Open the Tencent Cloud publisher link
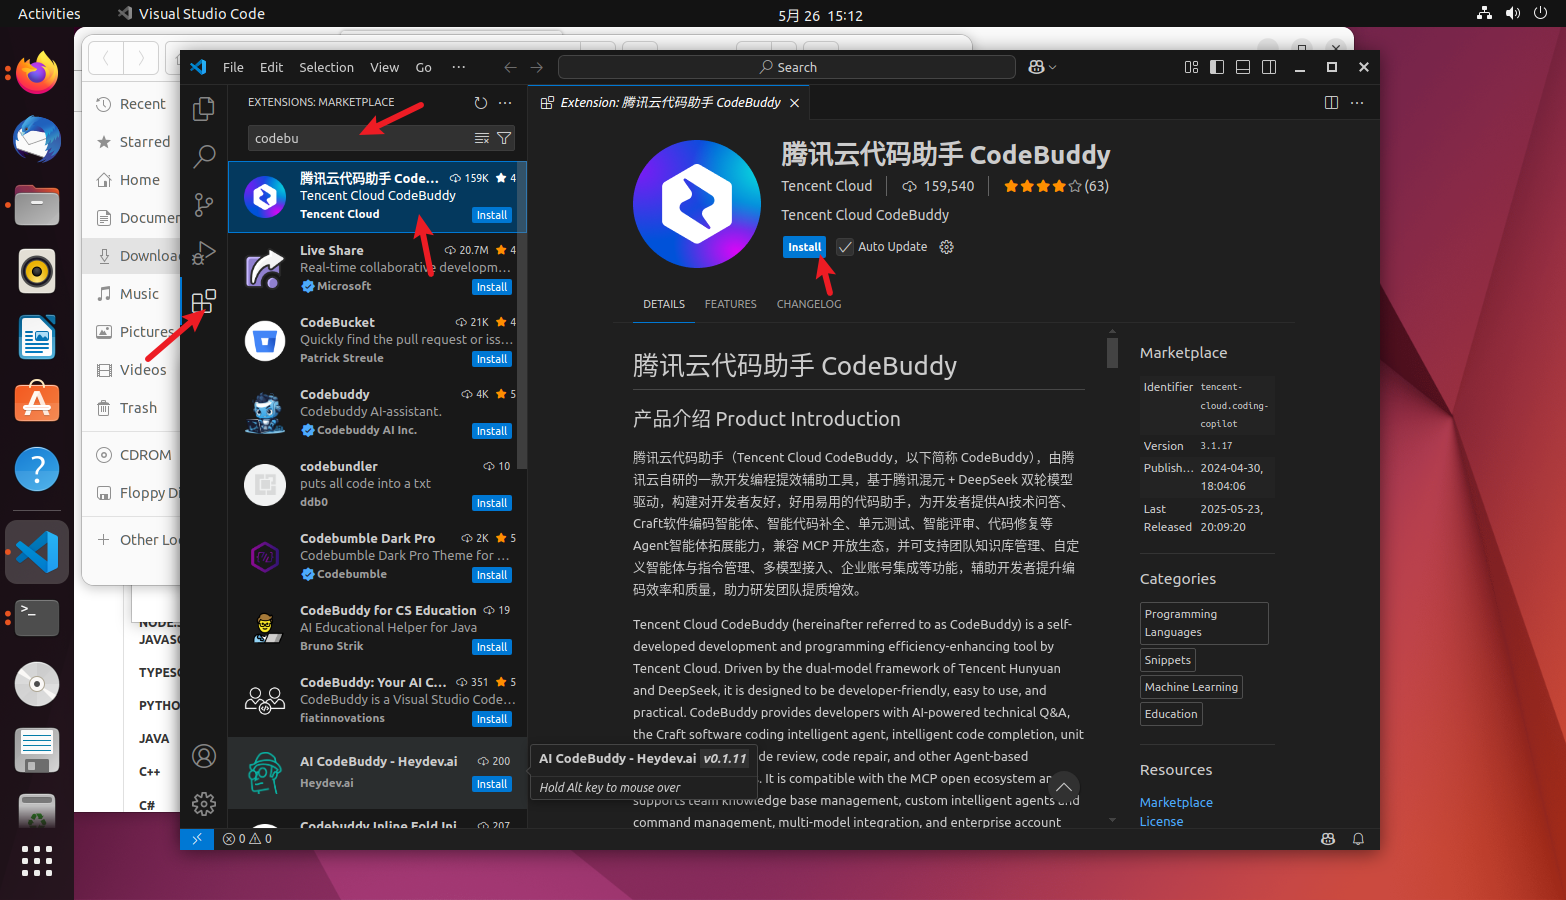This screenshot has width=1566, height=900. [826, 186]
